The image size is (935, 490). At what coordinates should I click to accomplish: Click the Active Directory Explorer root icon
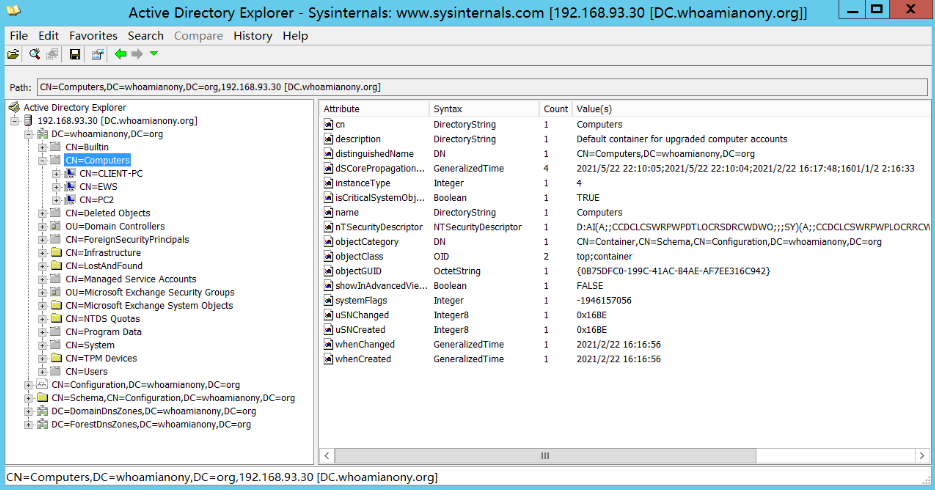click(14, 107)
